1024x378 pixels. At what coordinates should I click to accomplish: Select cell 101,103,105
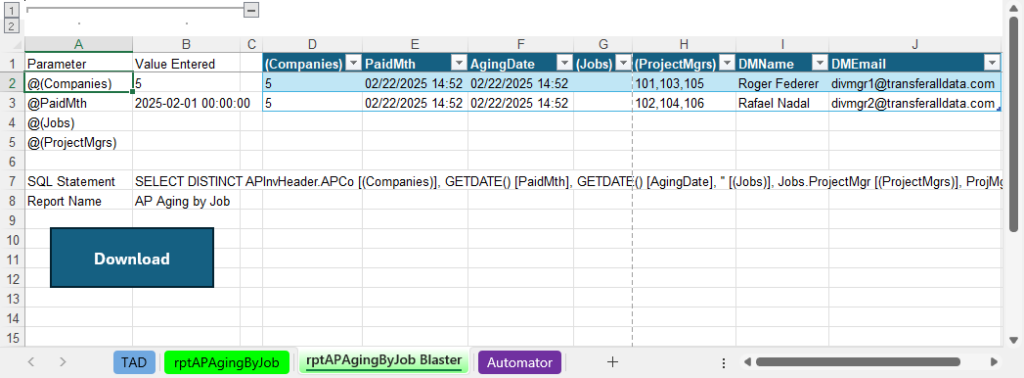pos(684,83)
